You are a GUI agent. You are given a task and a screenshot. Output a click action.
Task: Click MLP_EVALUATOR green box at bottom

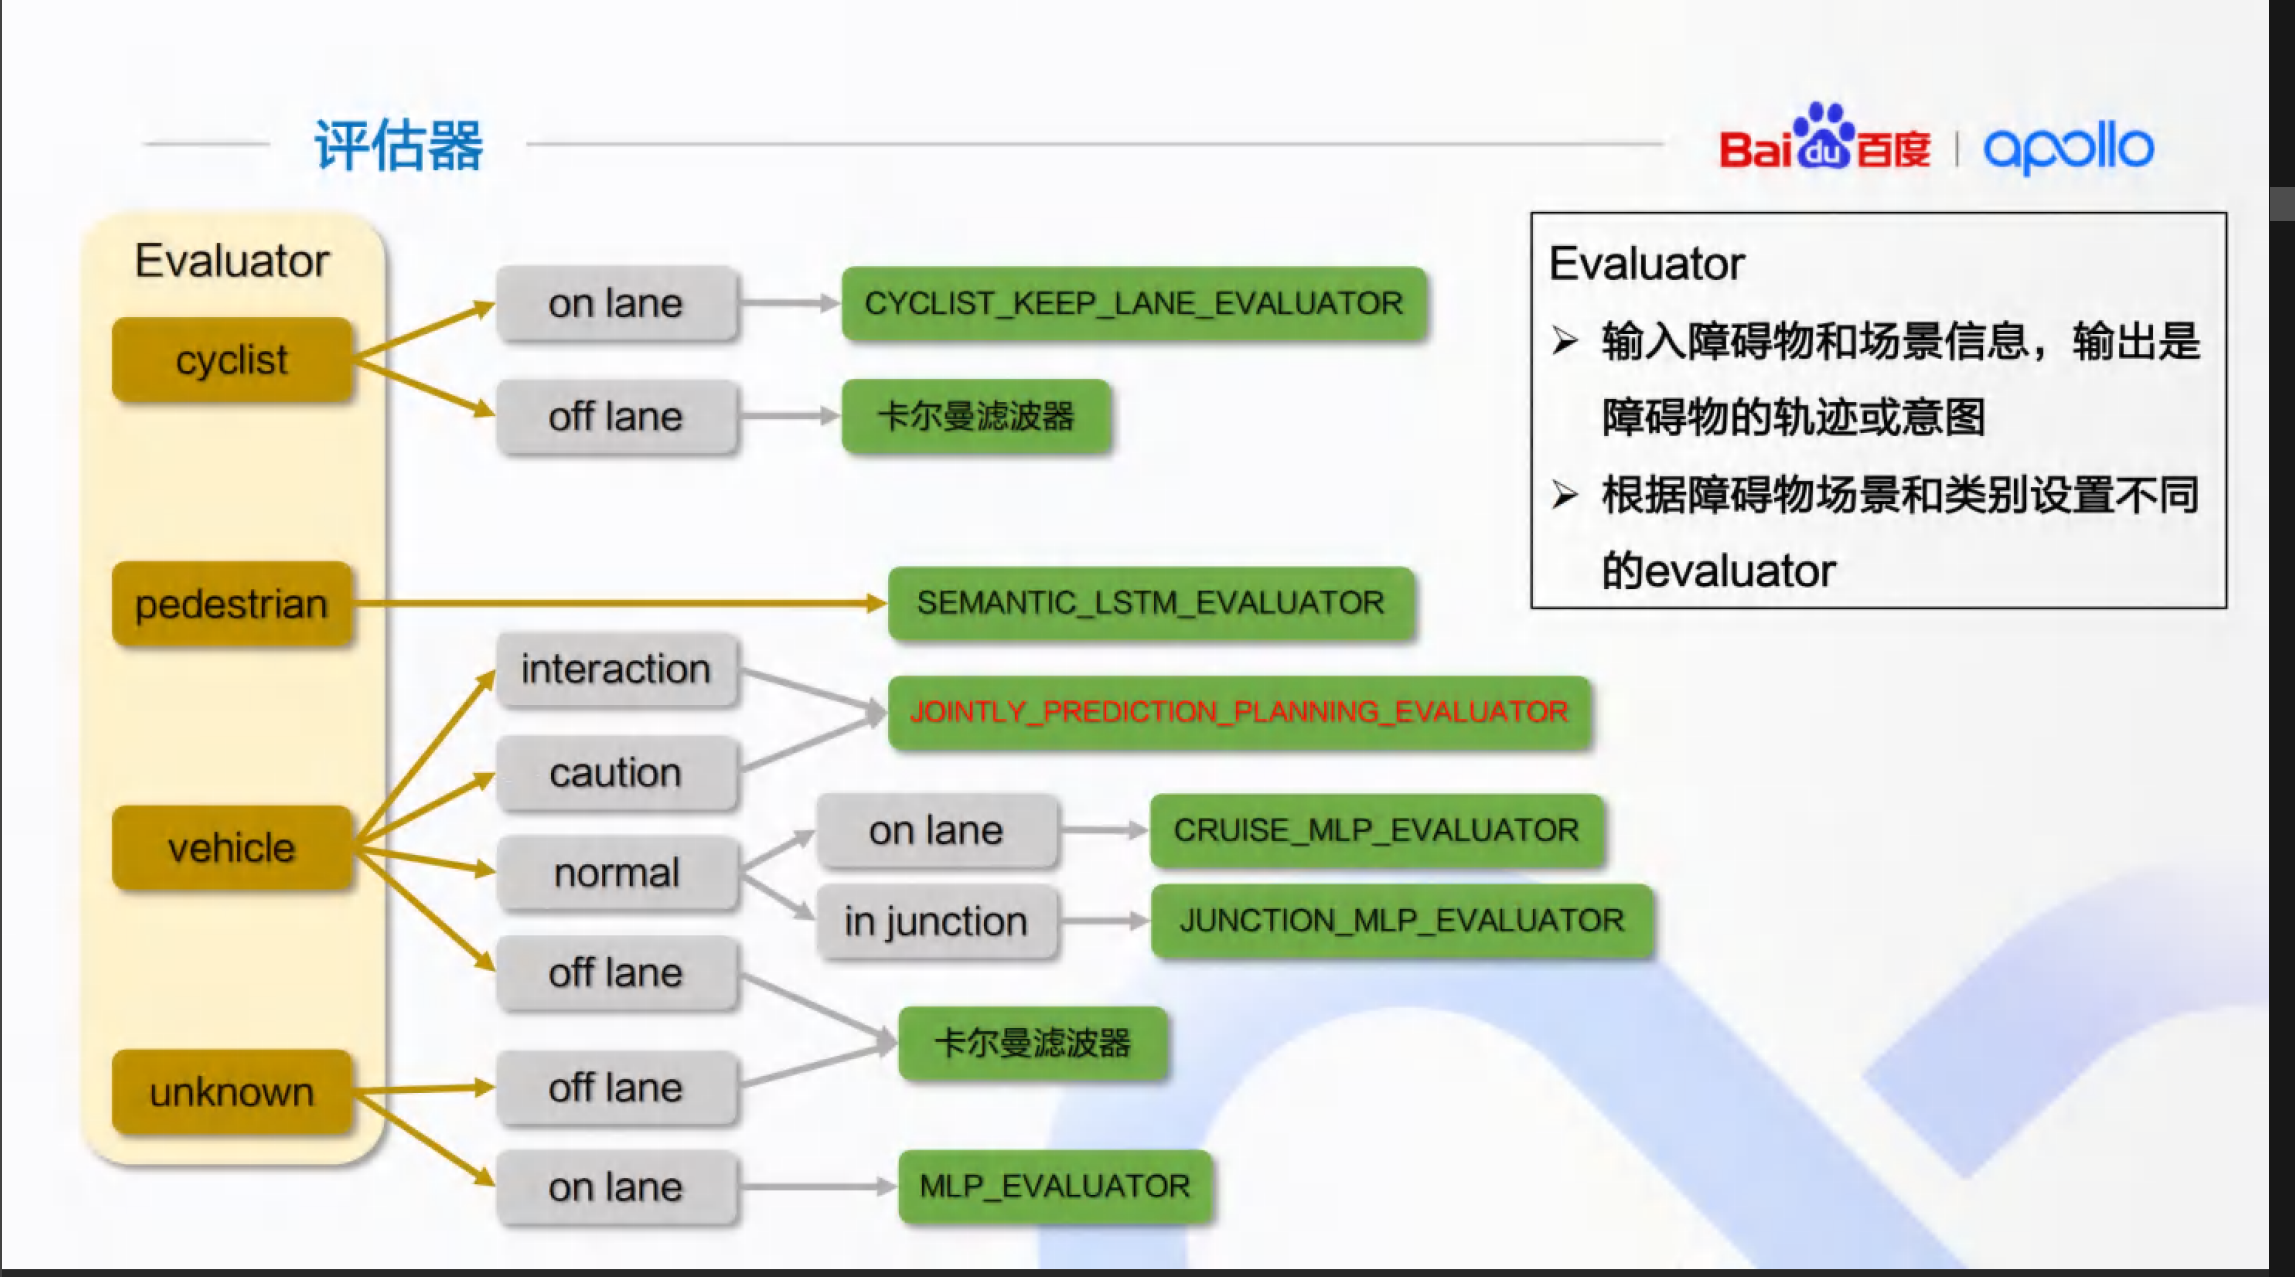pyautogui.click(x=1054, y=1186)
